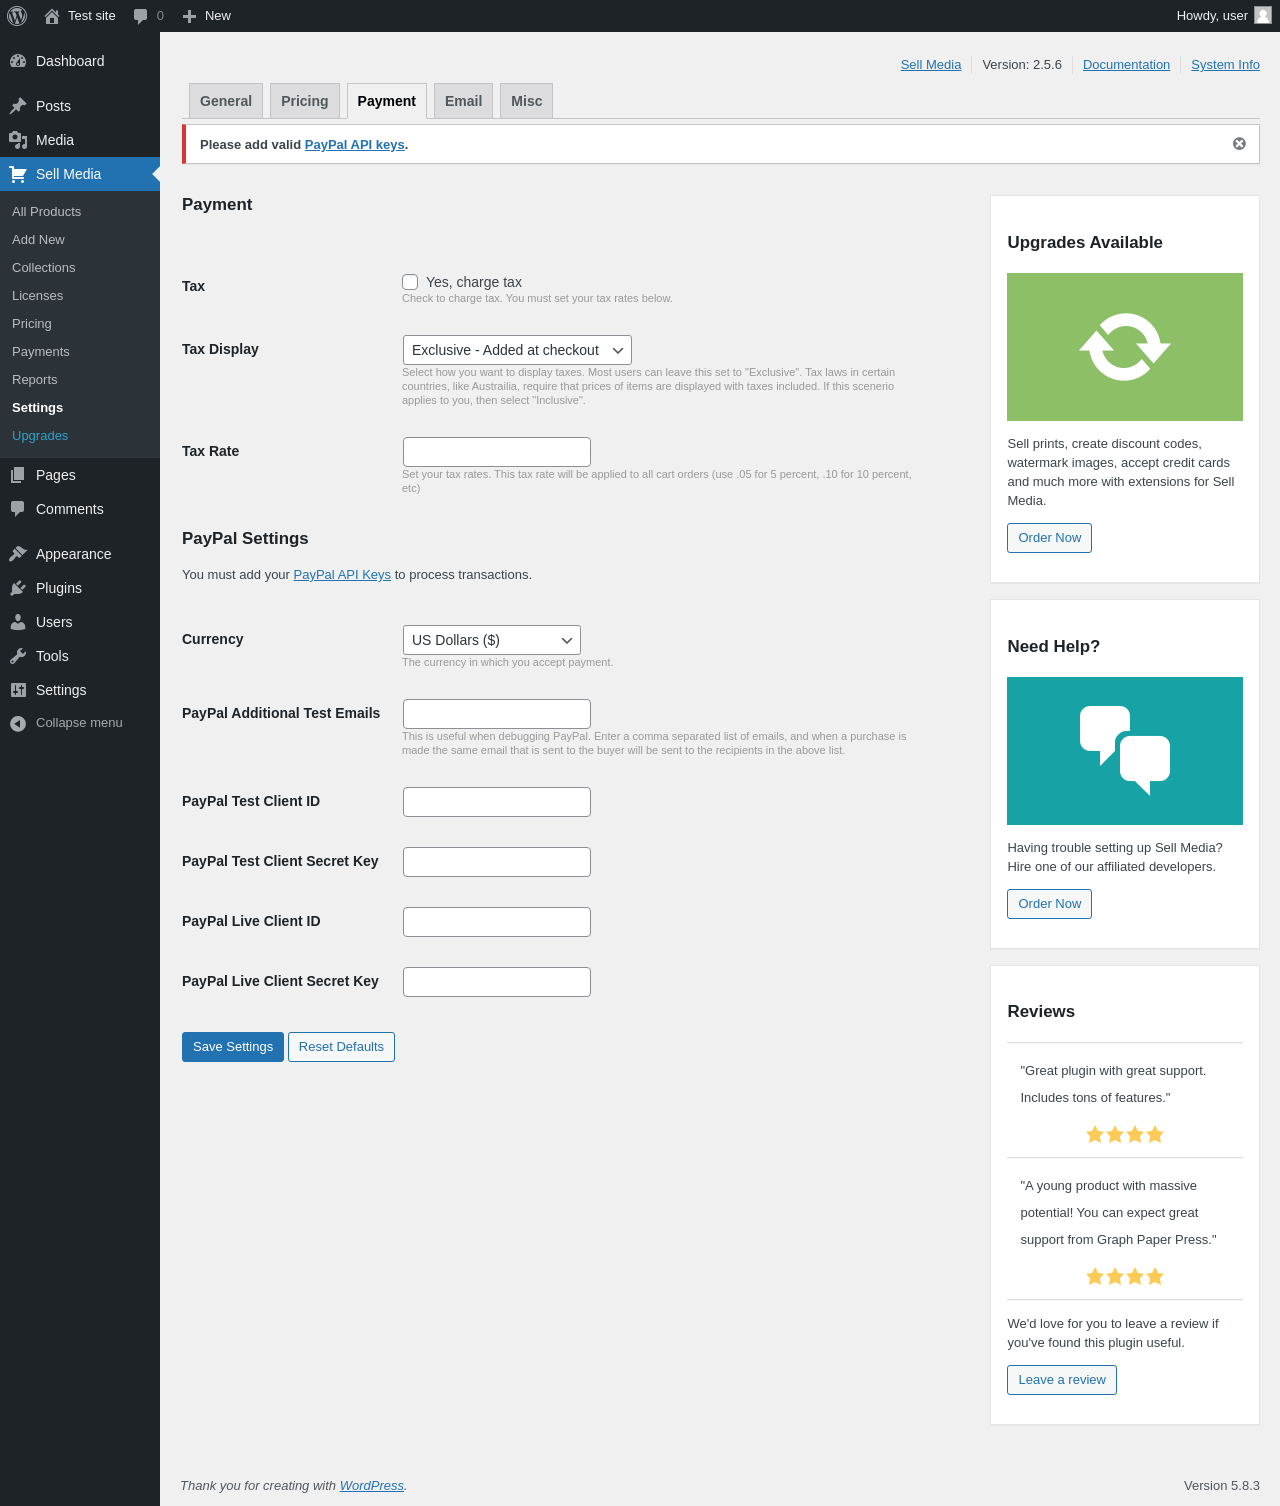Screen dimensions: 1280x1506
Task: Open the WordPress link in footer
Action: (x=372, y=1486)
